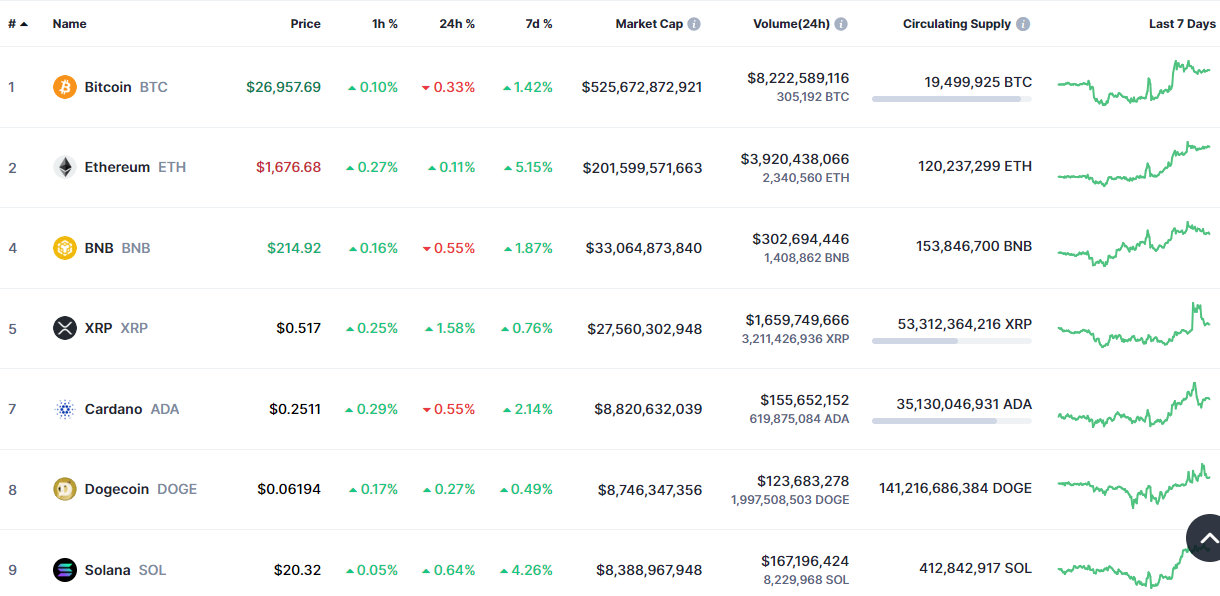Viewport: 1220px width, 596px height.
Task: Click Solana price $20.32
Action: tap(298, 570)
